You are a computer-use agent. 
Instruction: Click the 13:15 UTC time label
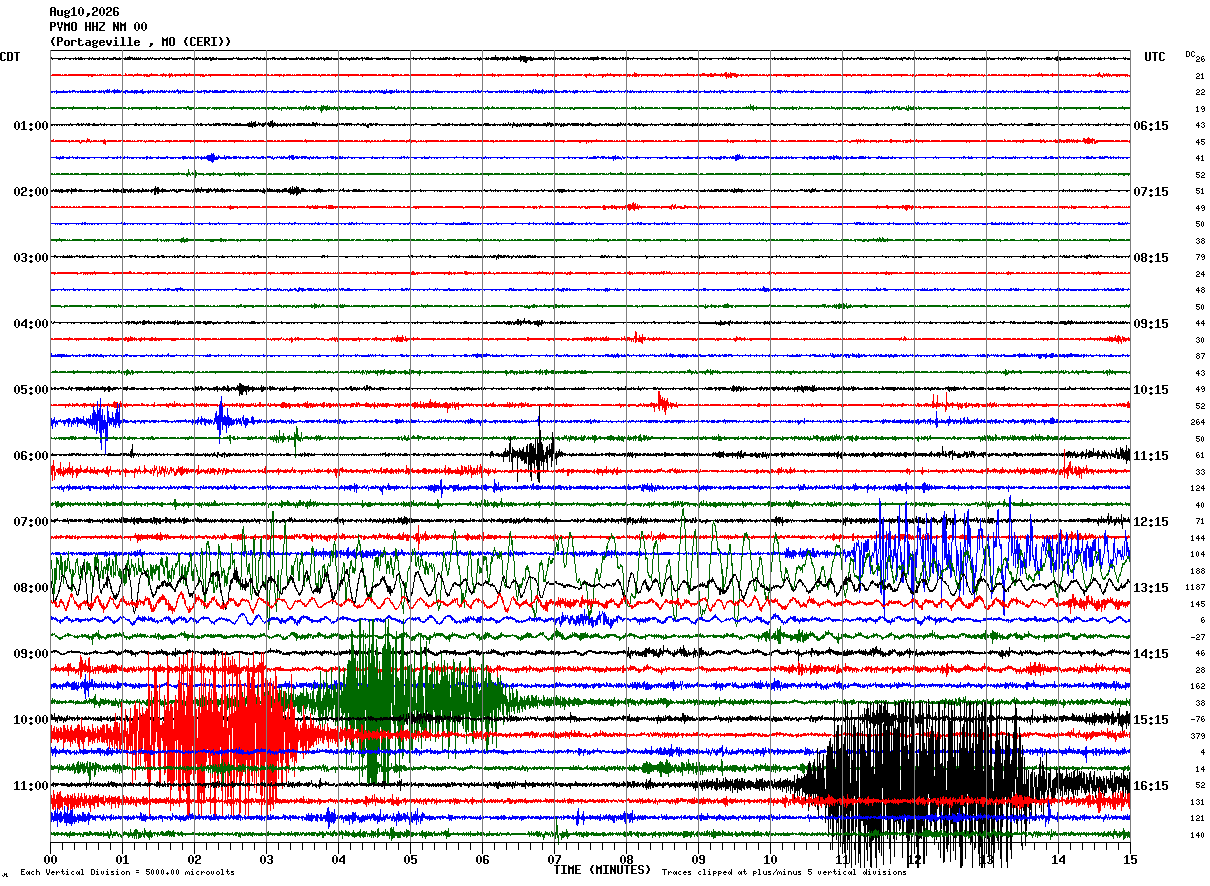click(x=1151, y=588)
